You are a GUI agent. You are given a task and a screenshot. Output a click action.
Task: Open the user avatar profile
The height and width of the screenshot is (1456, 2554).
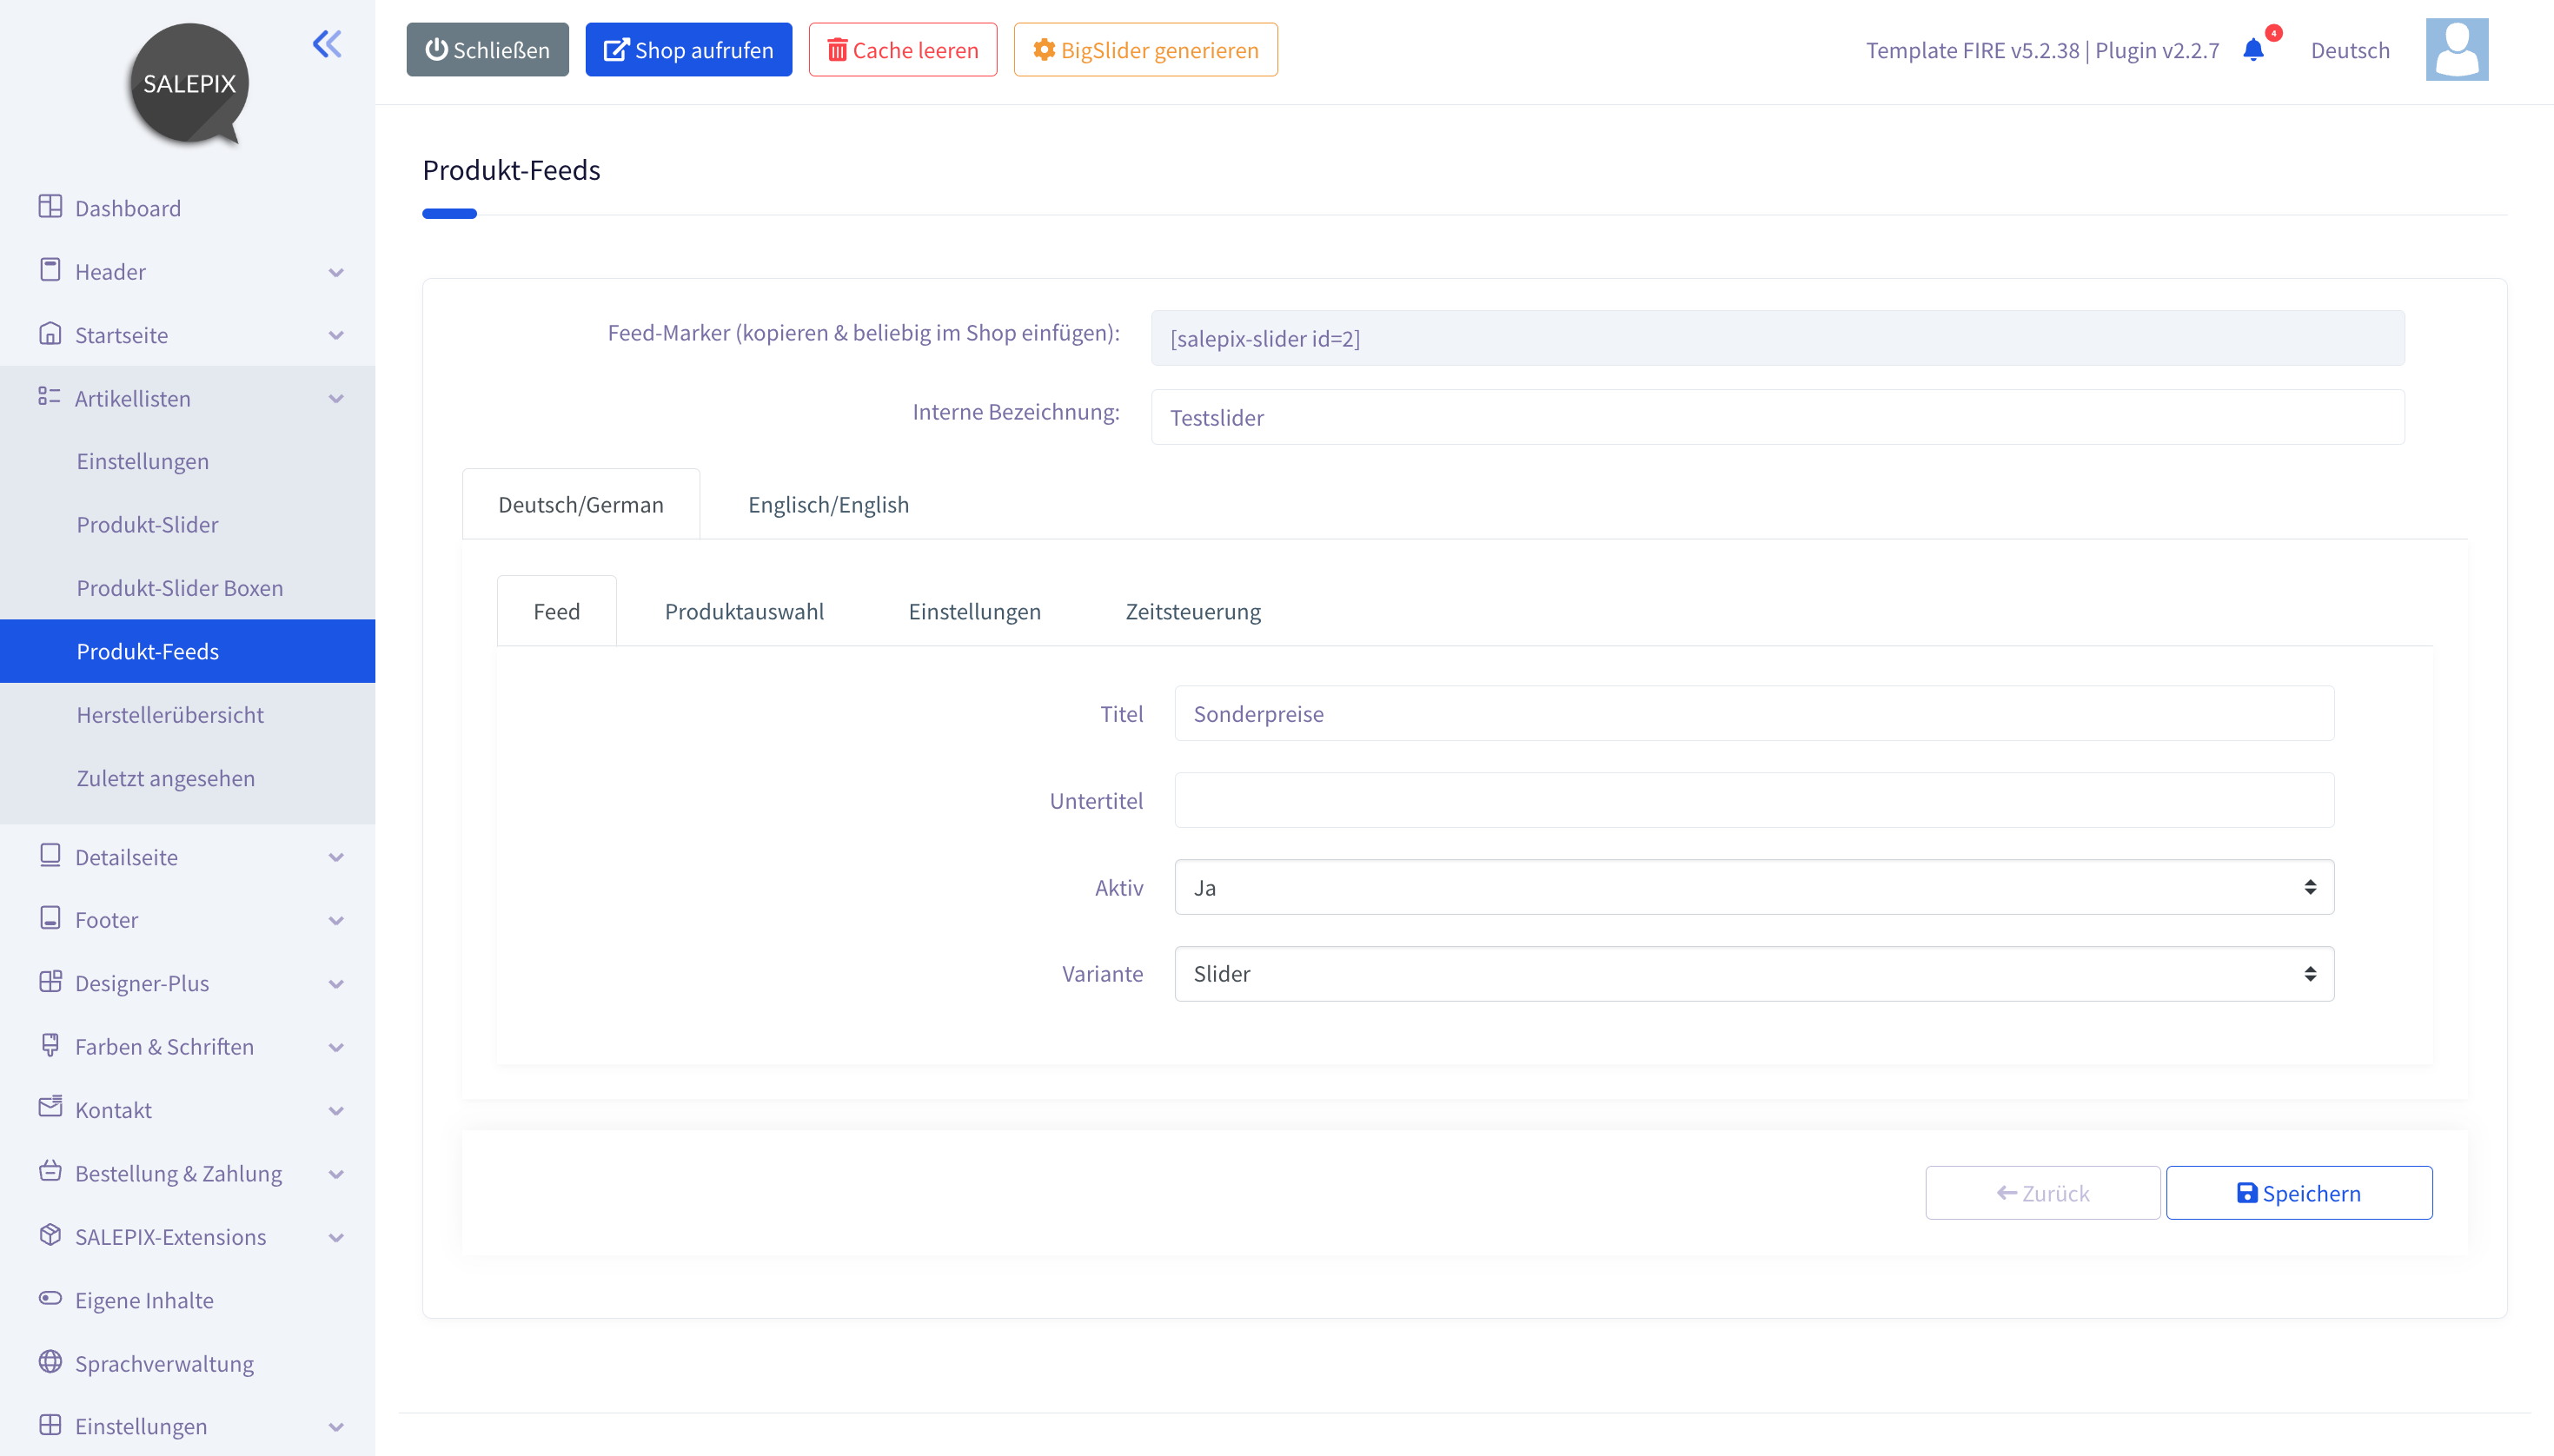[2457, 49]
